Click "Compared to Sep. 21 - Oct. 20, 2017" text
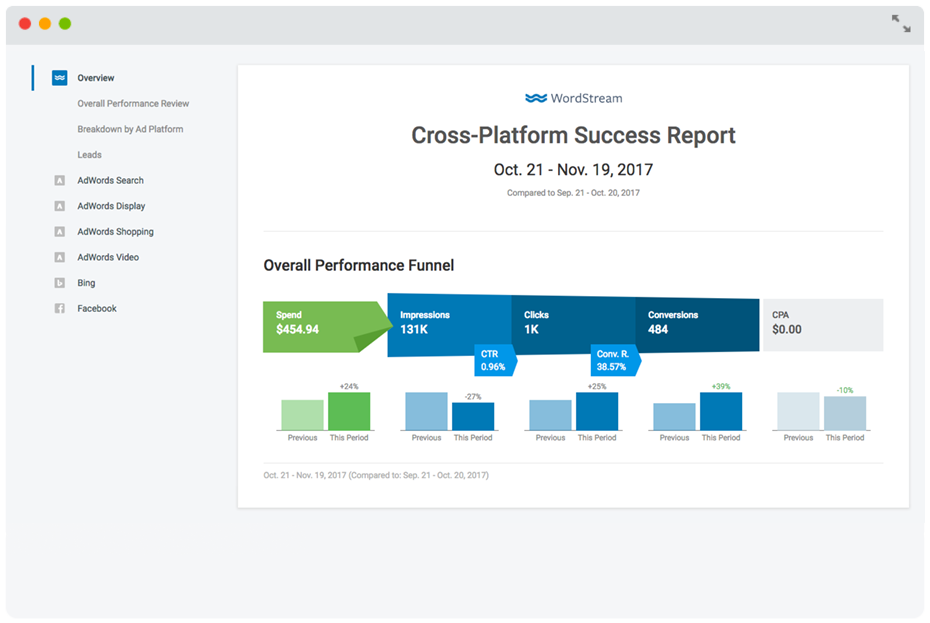Image resolution: width=930 pixels, height=623 pixels. [x=573, y=193]
